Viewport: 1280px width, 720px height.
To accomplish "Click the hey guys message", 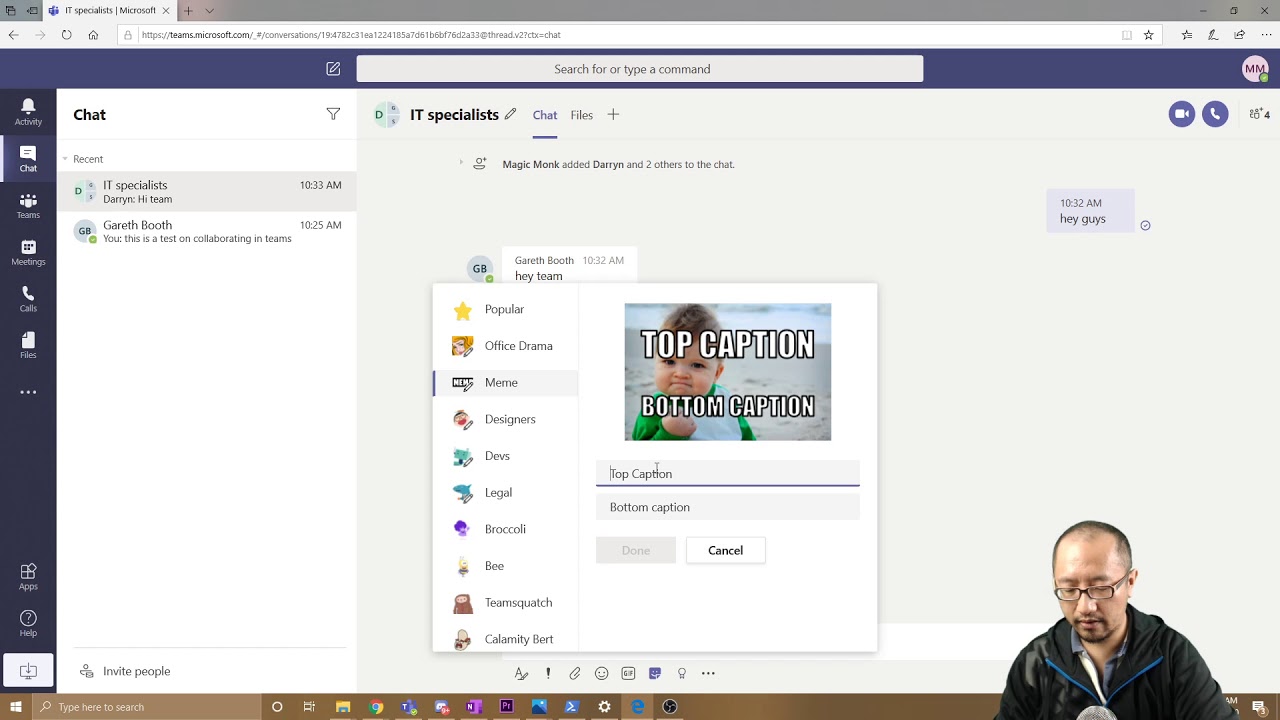I will click(1090, 211).
